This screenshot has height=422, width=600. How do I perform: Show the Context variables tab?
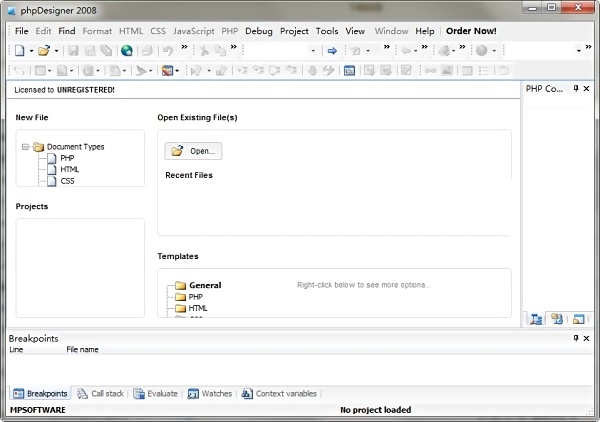[278, 394]
